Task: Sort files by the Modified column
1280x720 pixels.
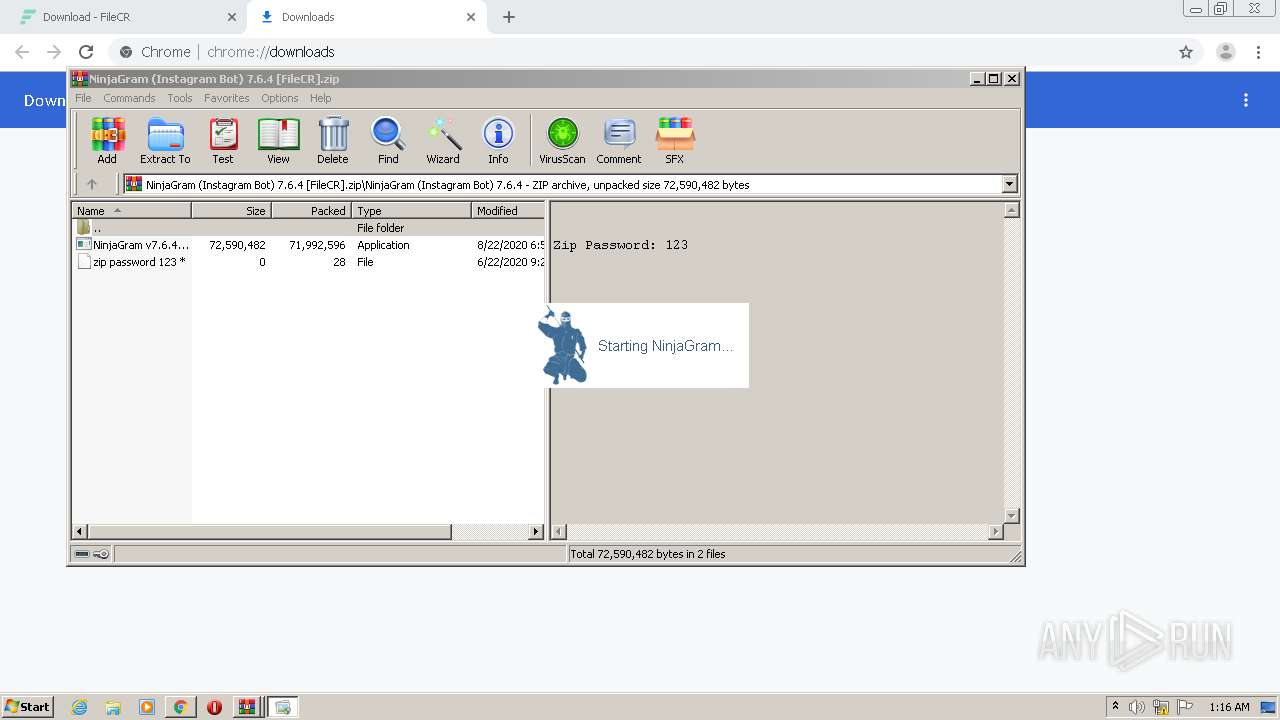Action: tap(508, 211)
